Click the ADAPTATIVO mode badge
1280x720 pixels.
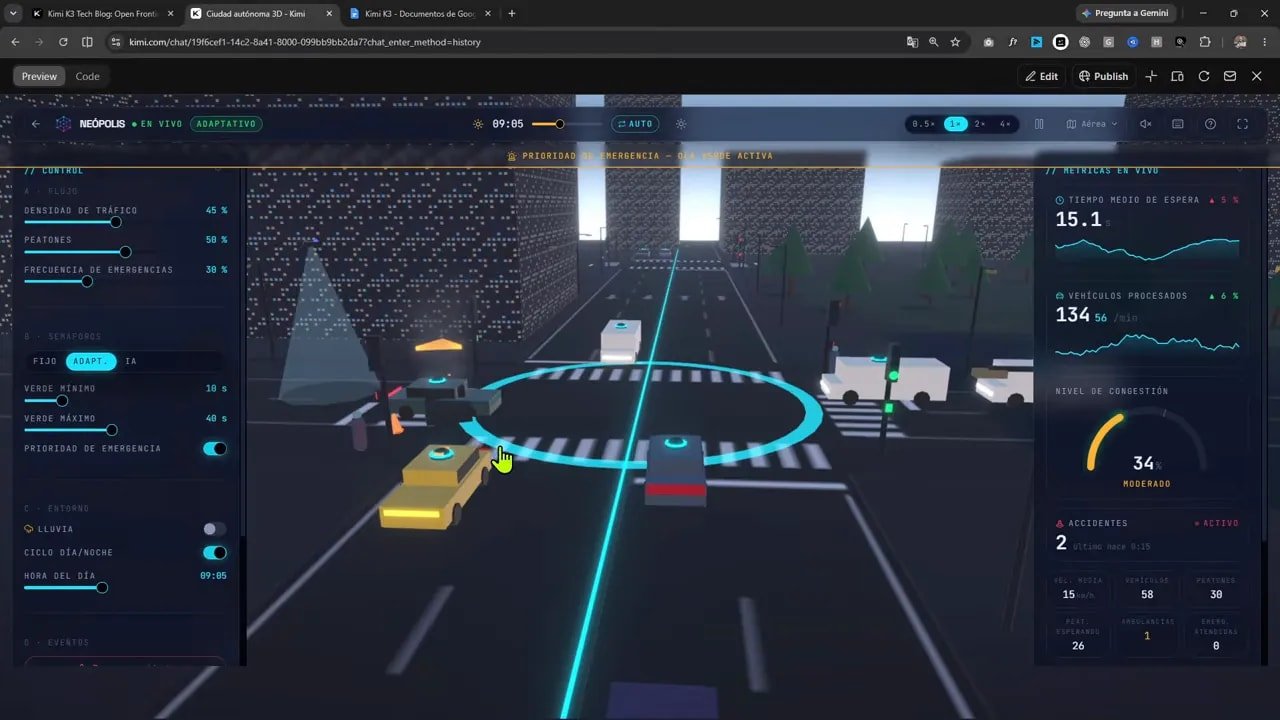(226, 124)
